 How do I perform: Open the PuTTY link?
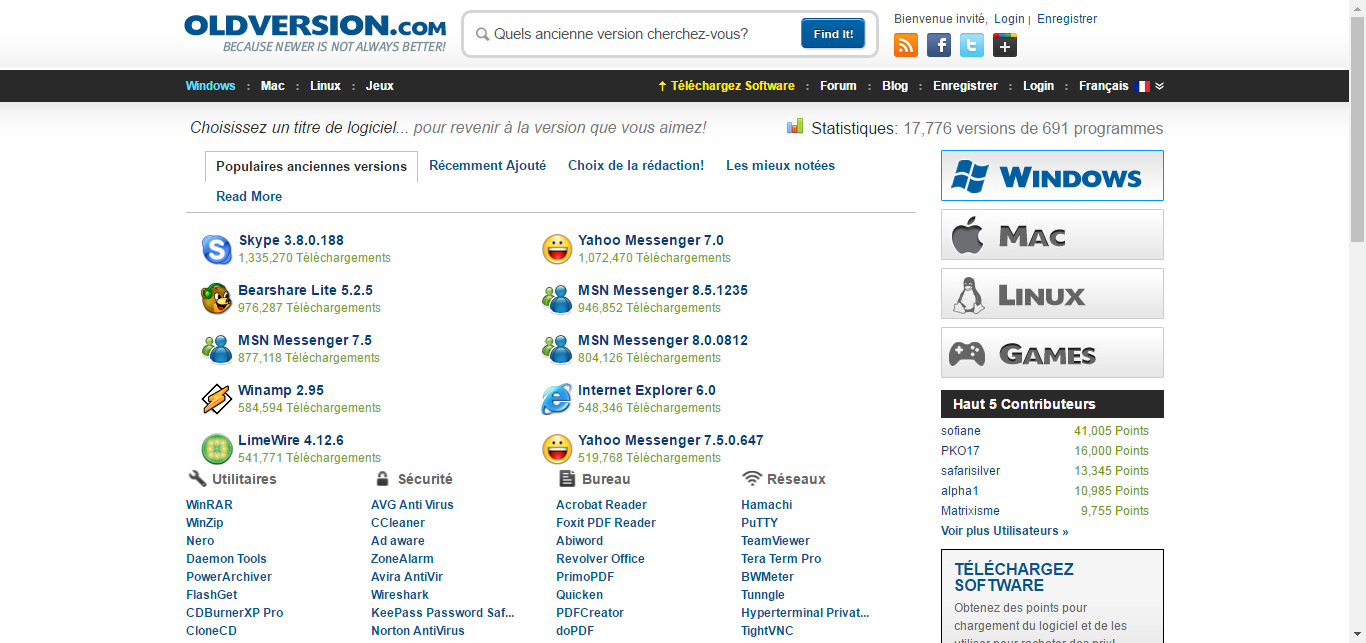(x=759, y=523)
